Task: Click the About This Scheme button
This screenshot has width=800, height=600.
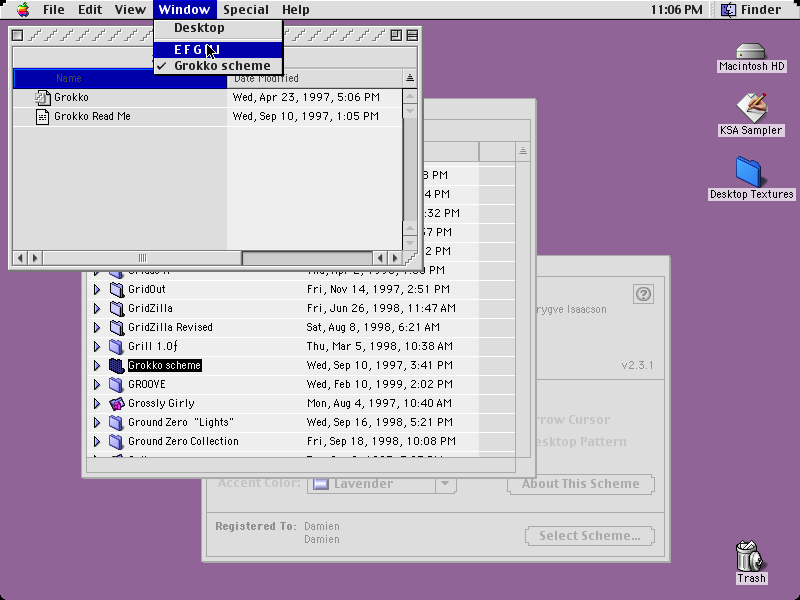Action: (x=581, y=484)
